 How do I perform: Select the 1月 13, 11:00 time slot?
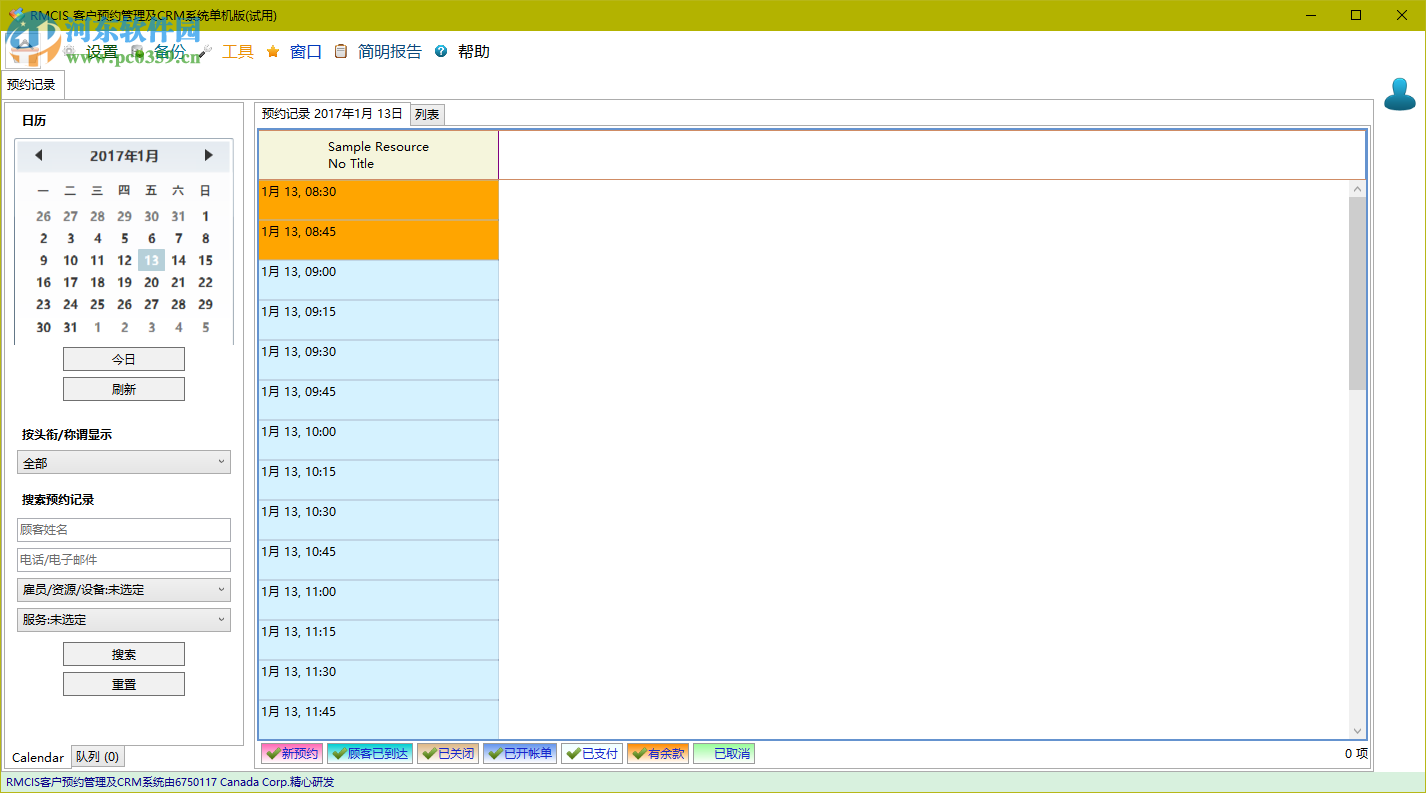point(378,600)
